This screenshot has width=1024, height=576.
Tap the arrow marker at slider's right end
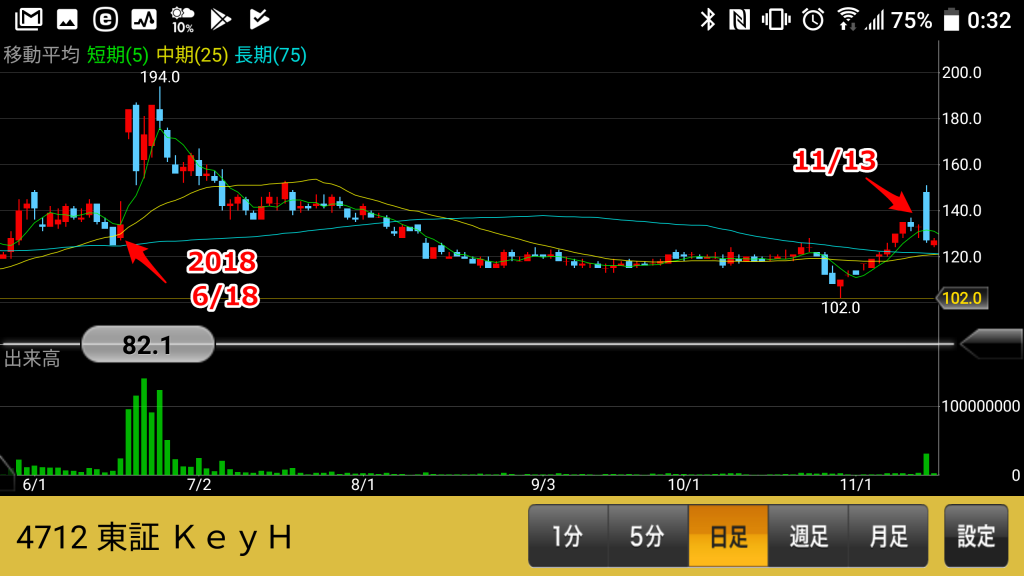(991, 344)
